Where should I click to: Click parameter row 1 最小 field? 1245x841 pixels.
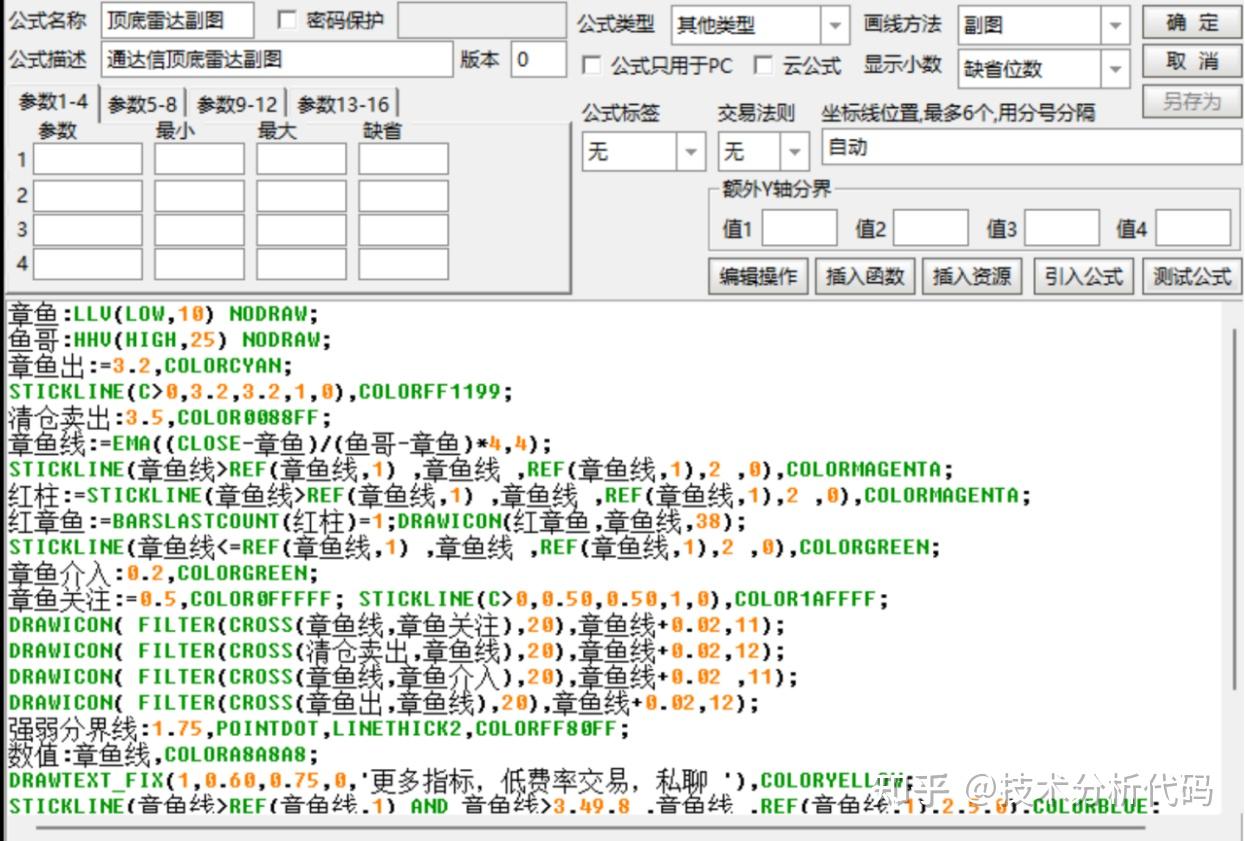[199, 159]
